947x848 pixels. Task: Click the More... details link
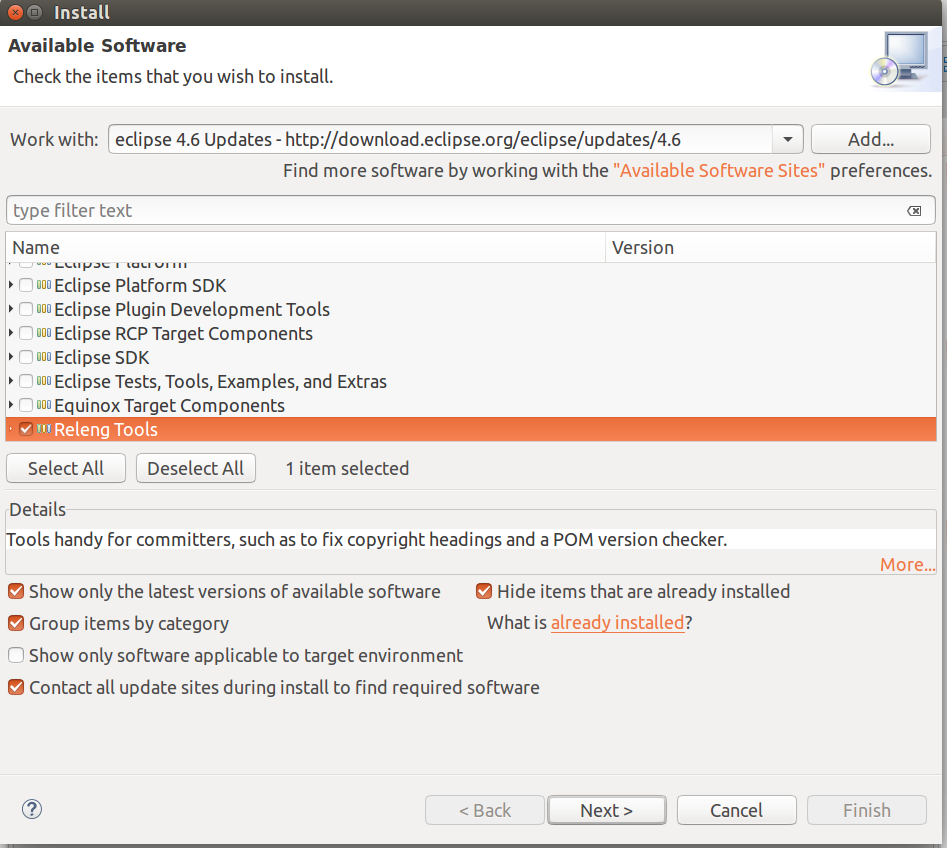point(907,564)
